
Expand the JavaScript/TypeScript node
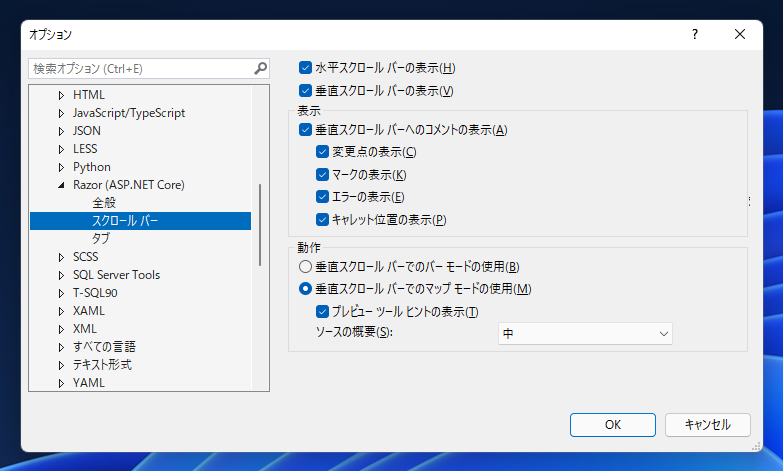click(61, 113)
